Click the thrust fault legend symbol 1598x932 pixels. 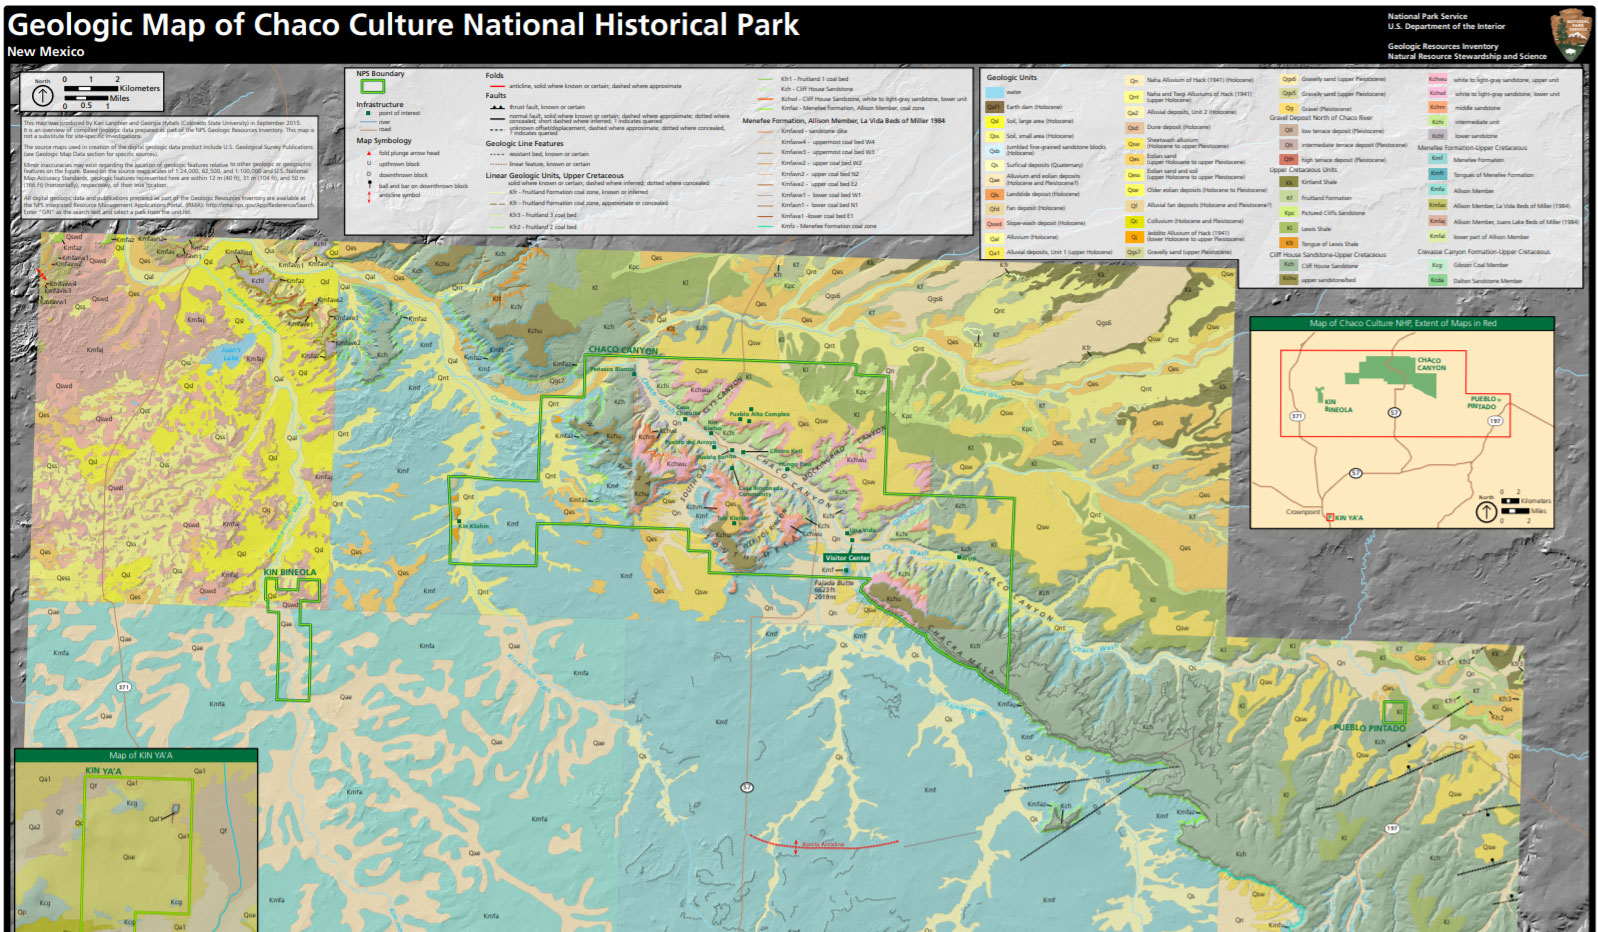pyautogui.click(x=496, y=107)
